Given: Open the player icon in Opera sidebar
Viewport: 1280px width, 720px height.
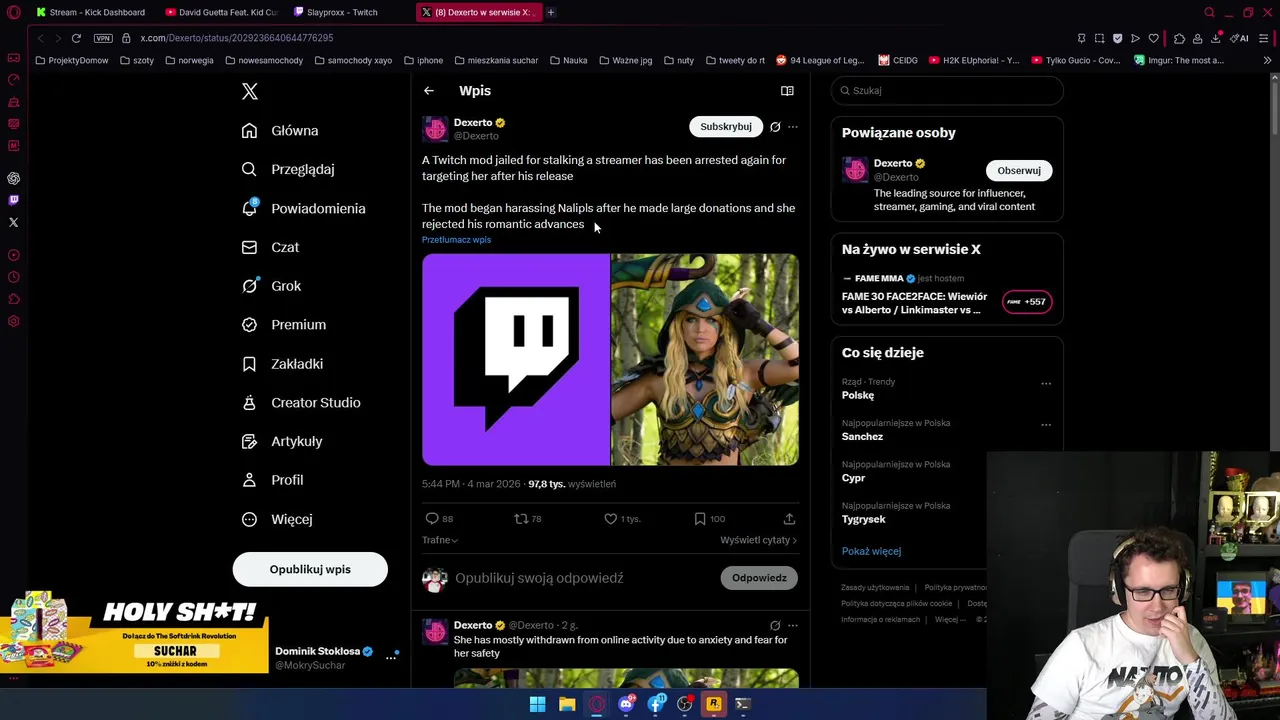Looking at the screenshot, I should pos(14,255).
